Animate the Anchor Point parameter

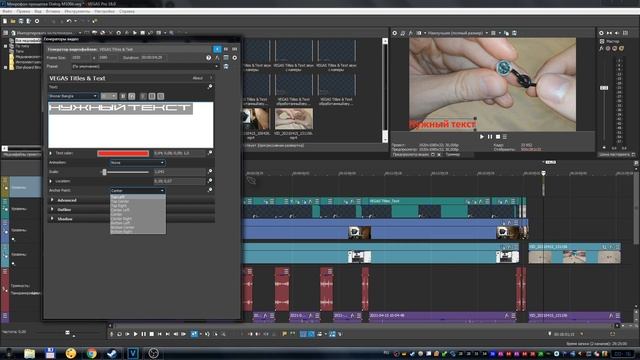[x=210, y=190]
